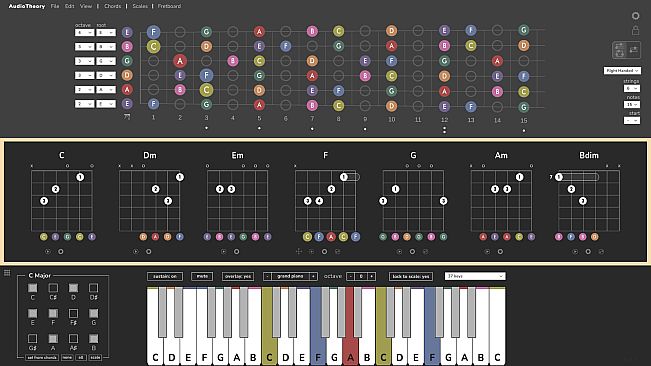
Task: Toggle the G# note checkbox
Action: coord(32,338)
